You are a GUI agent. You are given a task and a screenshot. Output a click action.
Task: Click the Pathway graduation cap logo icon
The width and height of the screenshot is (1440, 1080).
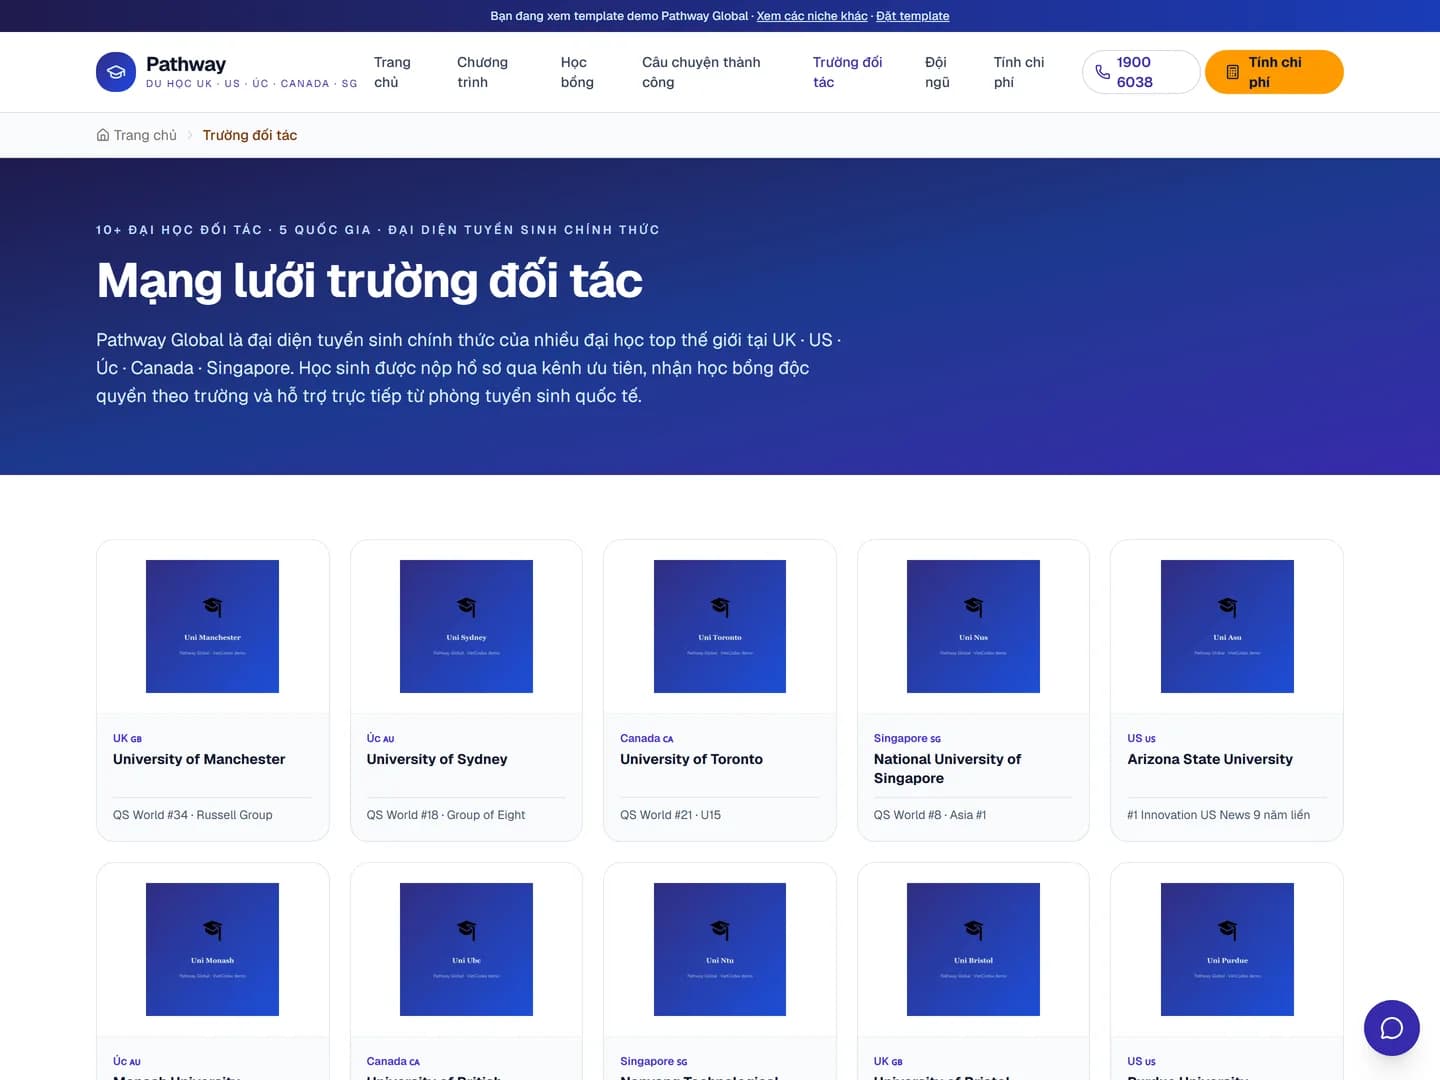click(x=116, y=72)
